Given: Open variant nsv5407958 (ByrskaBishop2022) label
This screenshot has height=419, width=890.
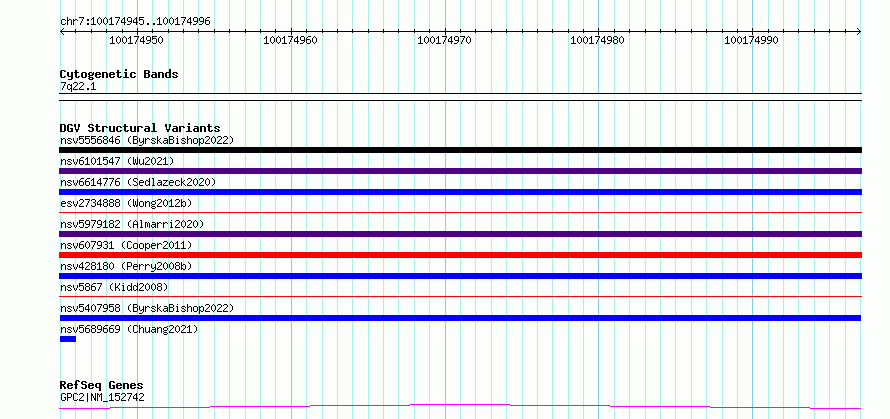Looking at the screenshot, I should 146,308.
